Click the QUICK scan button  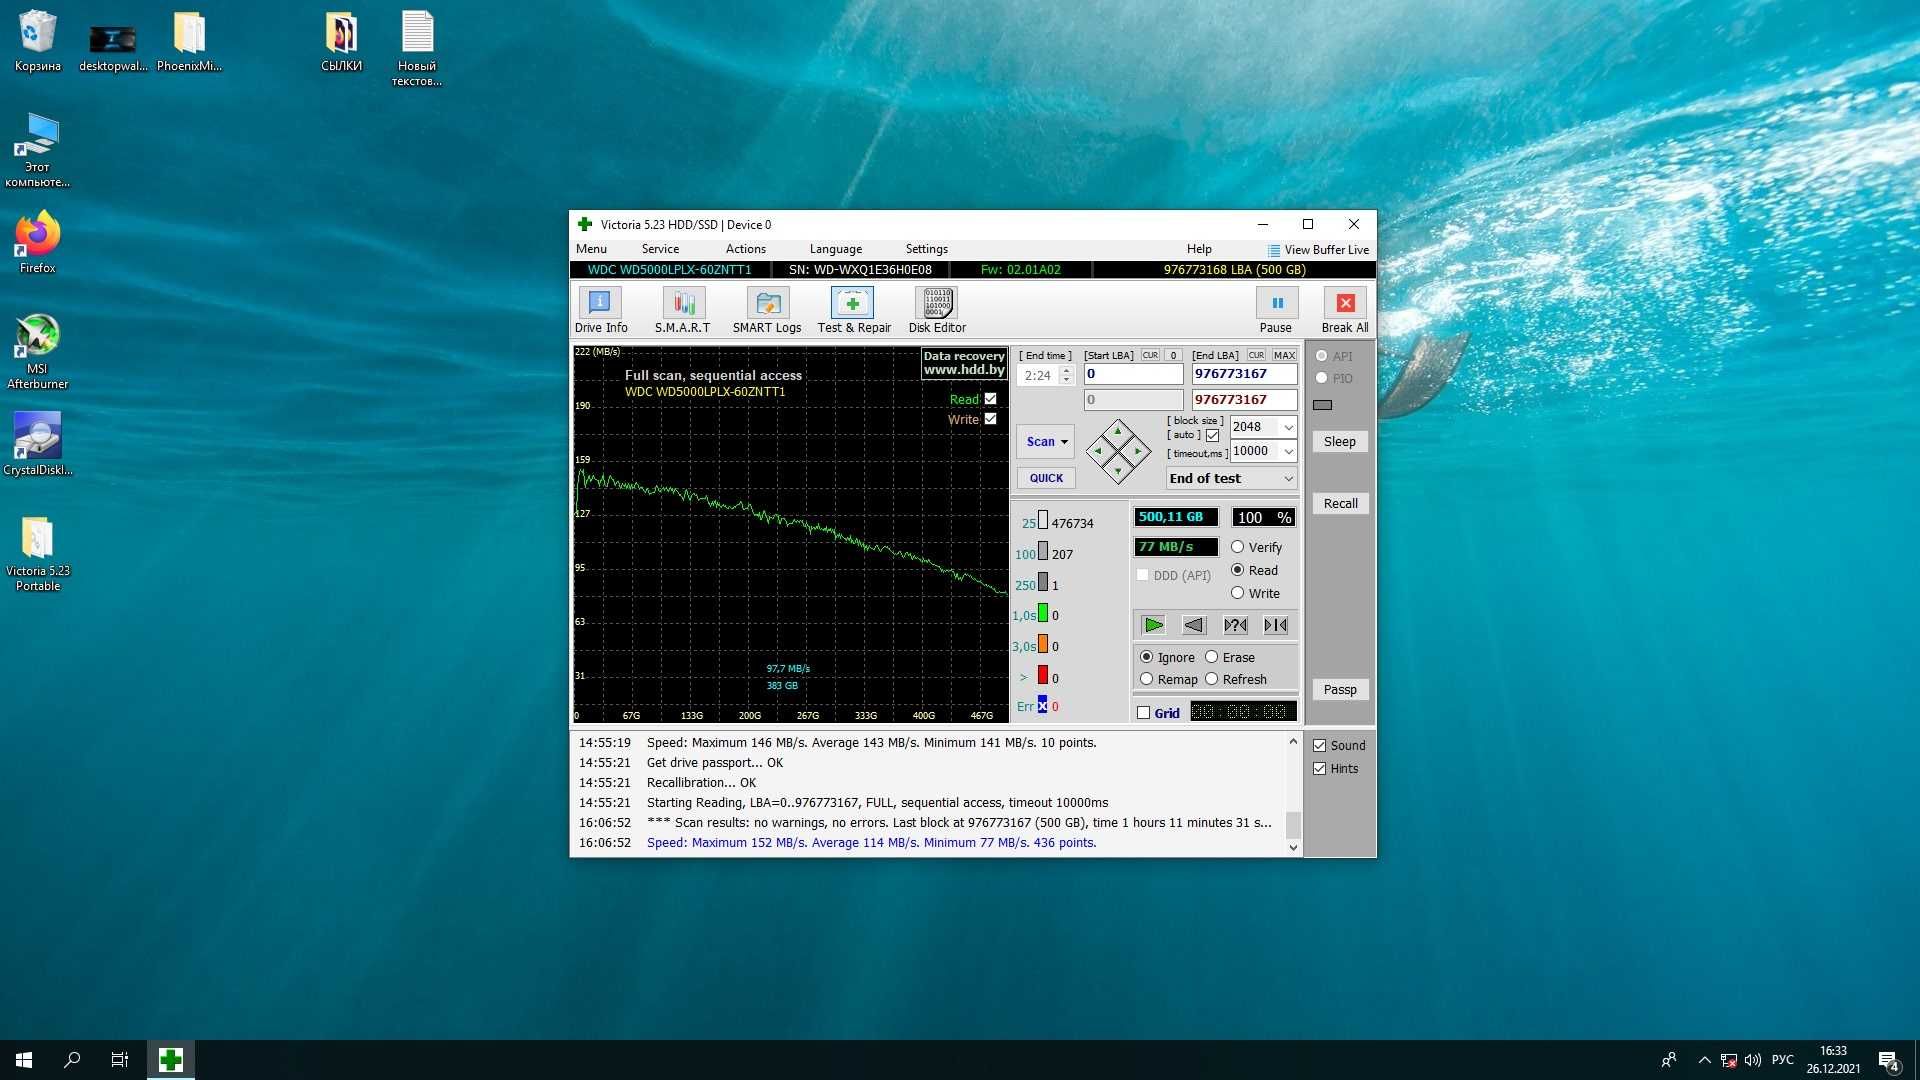coord(1046,478)
